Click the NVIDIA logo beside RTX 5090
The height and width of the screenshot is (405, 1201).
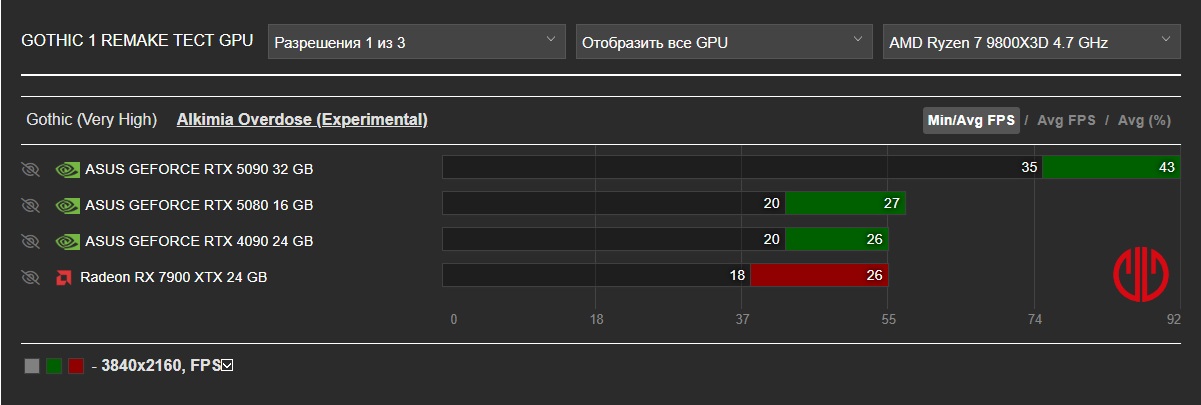tap(67, 169)
